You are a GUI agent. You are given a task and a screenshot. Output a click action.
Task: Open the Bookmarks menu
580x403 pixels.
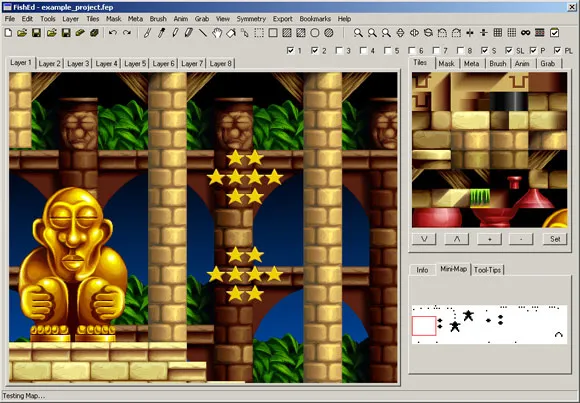click(x=315, y=19)
